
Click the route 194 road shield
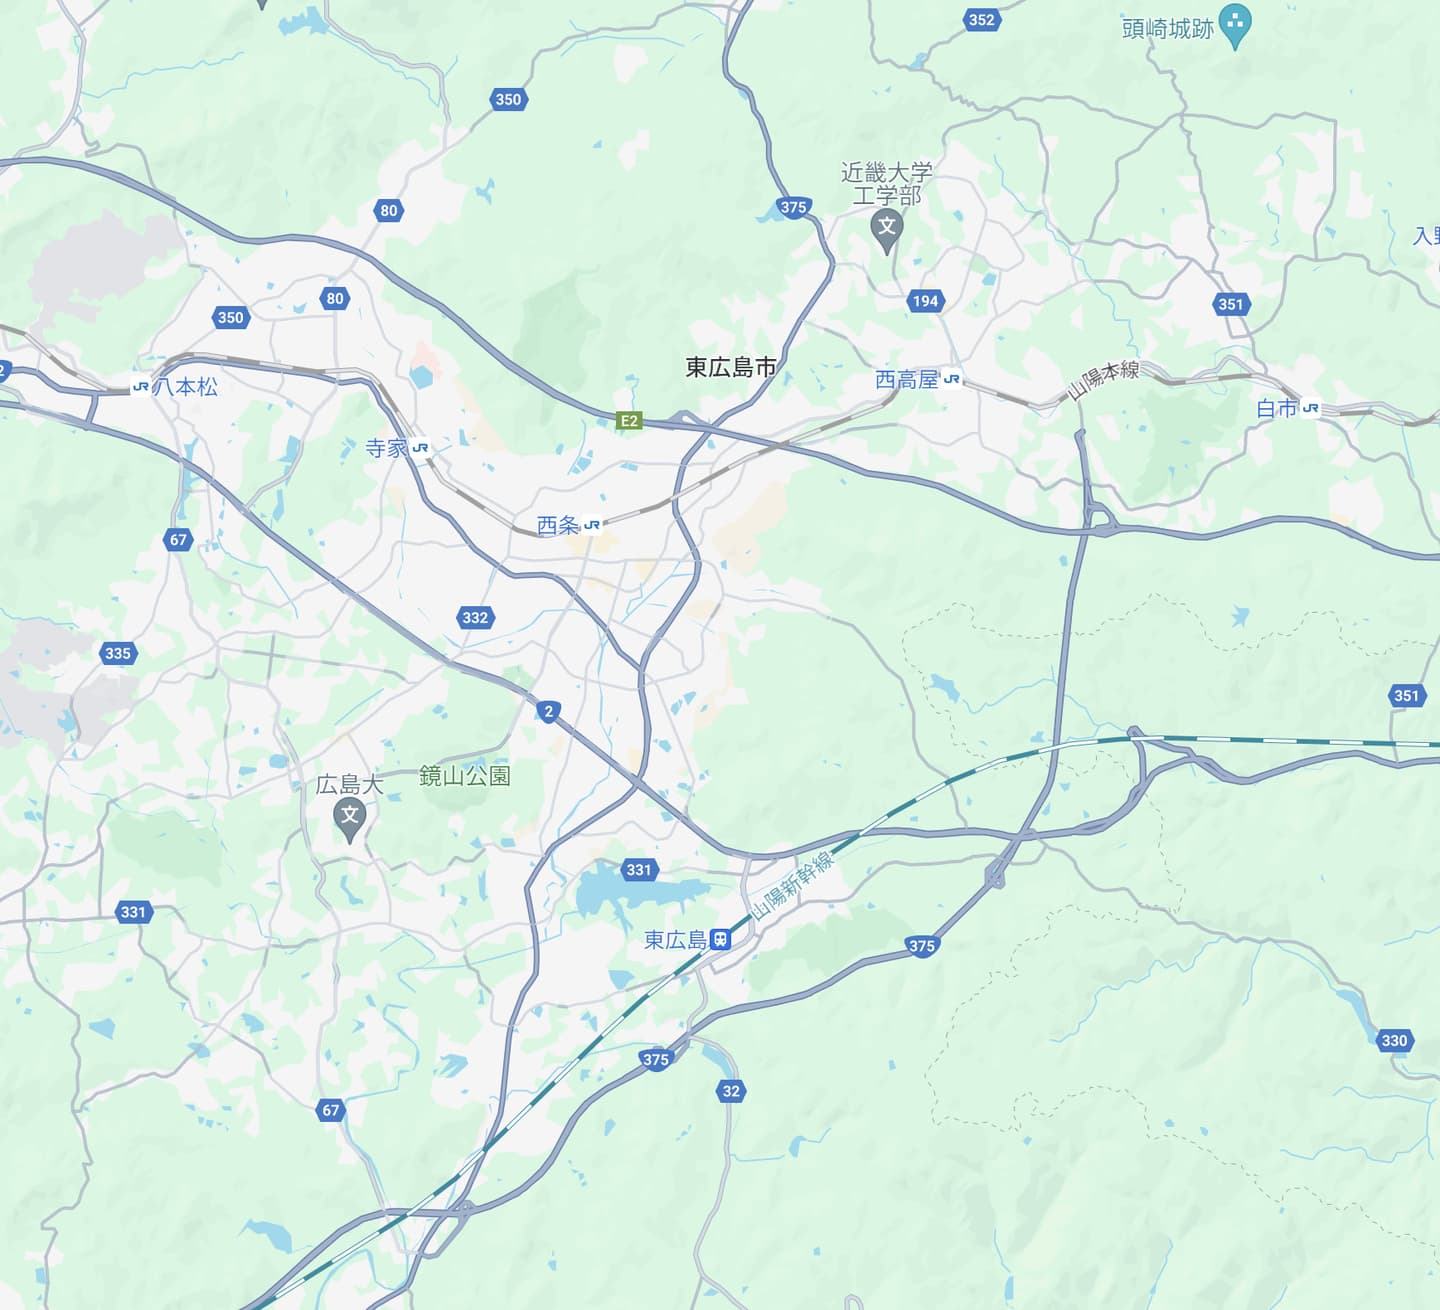coord(925,301)
